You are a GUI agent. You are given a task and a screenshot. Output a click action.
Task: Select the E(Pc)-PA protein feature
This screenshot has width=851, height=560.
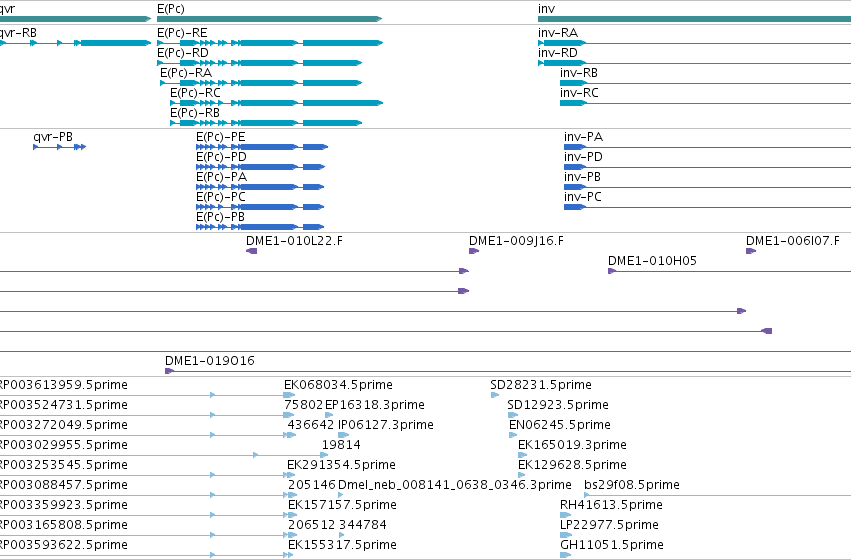pos(260,187)
